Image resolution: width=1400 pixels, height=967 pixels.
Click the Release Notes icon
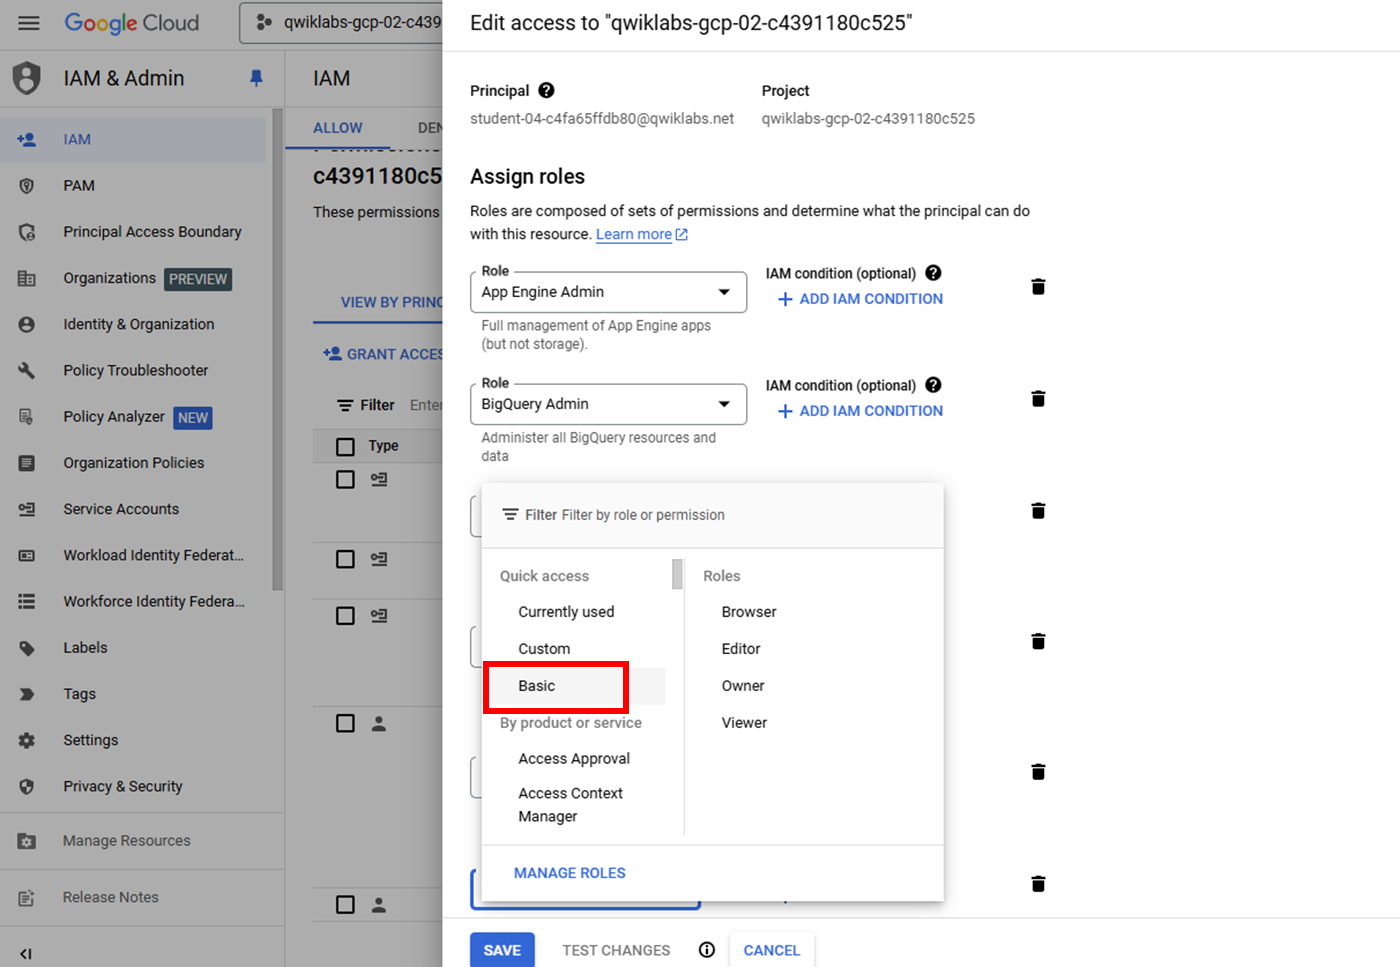click(27, 897)
